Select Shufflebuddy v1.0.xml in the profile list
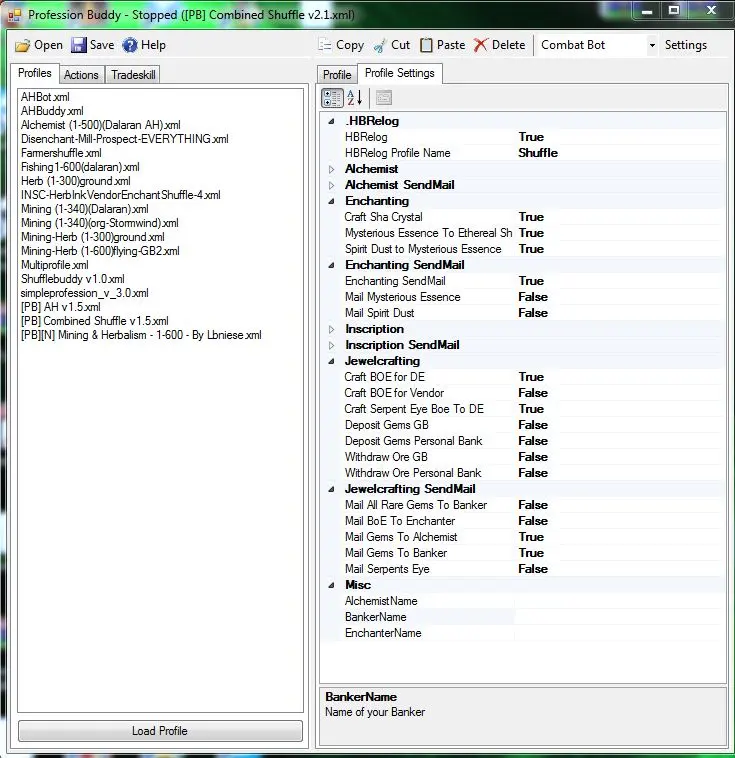Screen dimensions: 735x758 pyautogui.click(x=73, y=279)
